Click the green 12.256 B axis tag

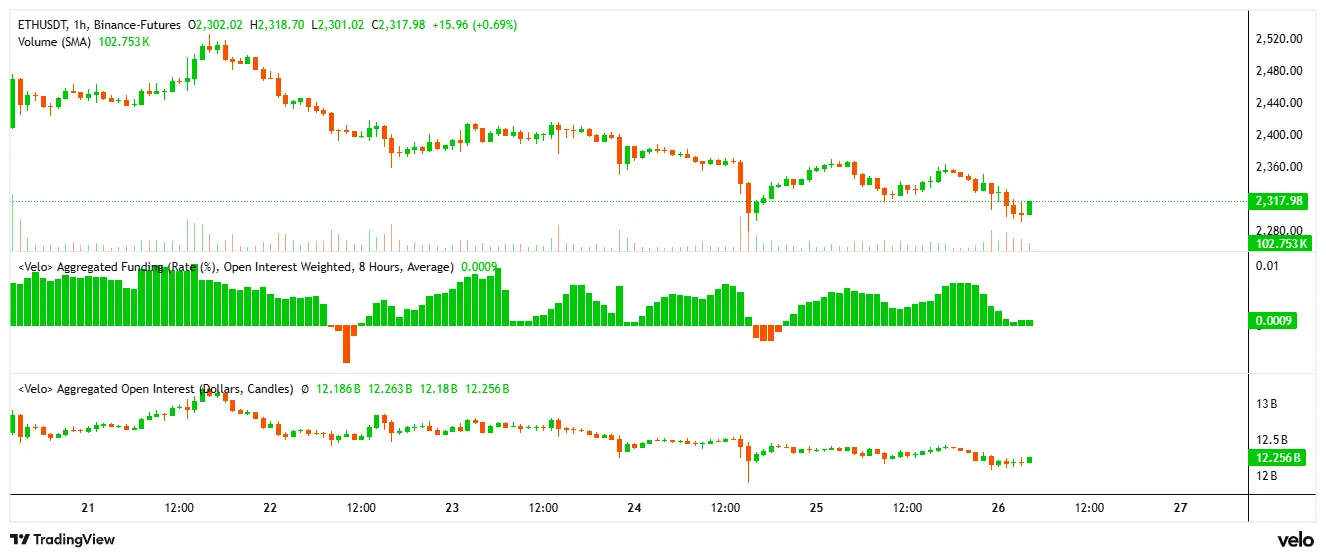[x=1279, y=458]
